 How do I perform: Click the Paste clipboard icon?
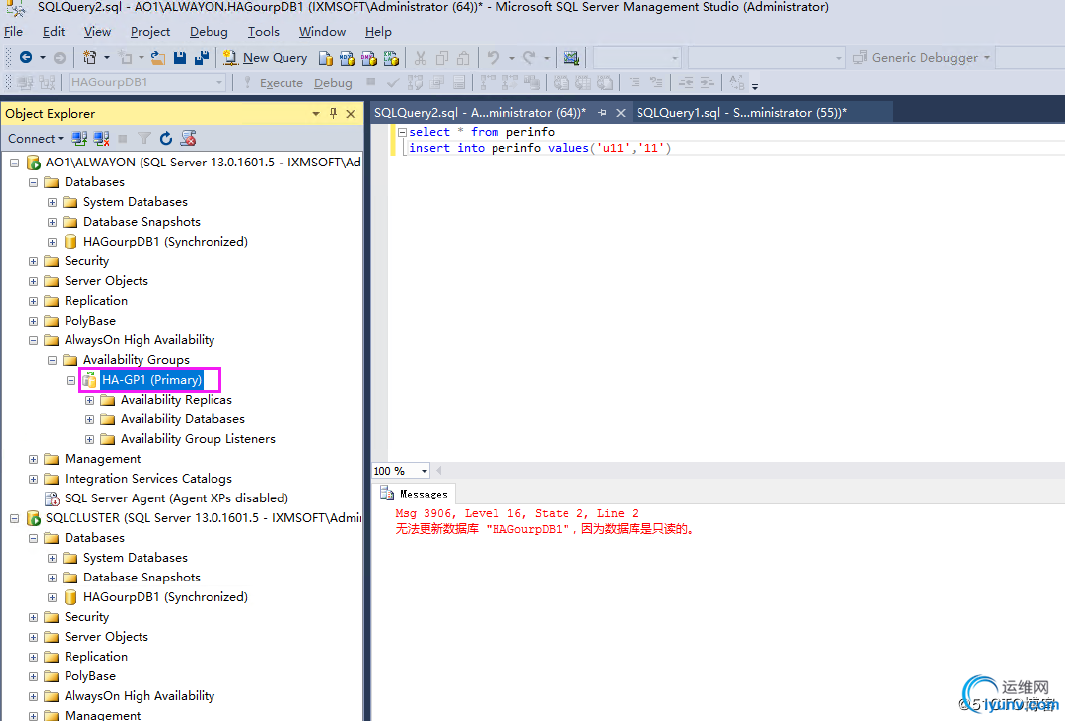click(463, 58)
